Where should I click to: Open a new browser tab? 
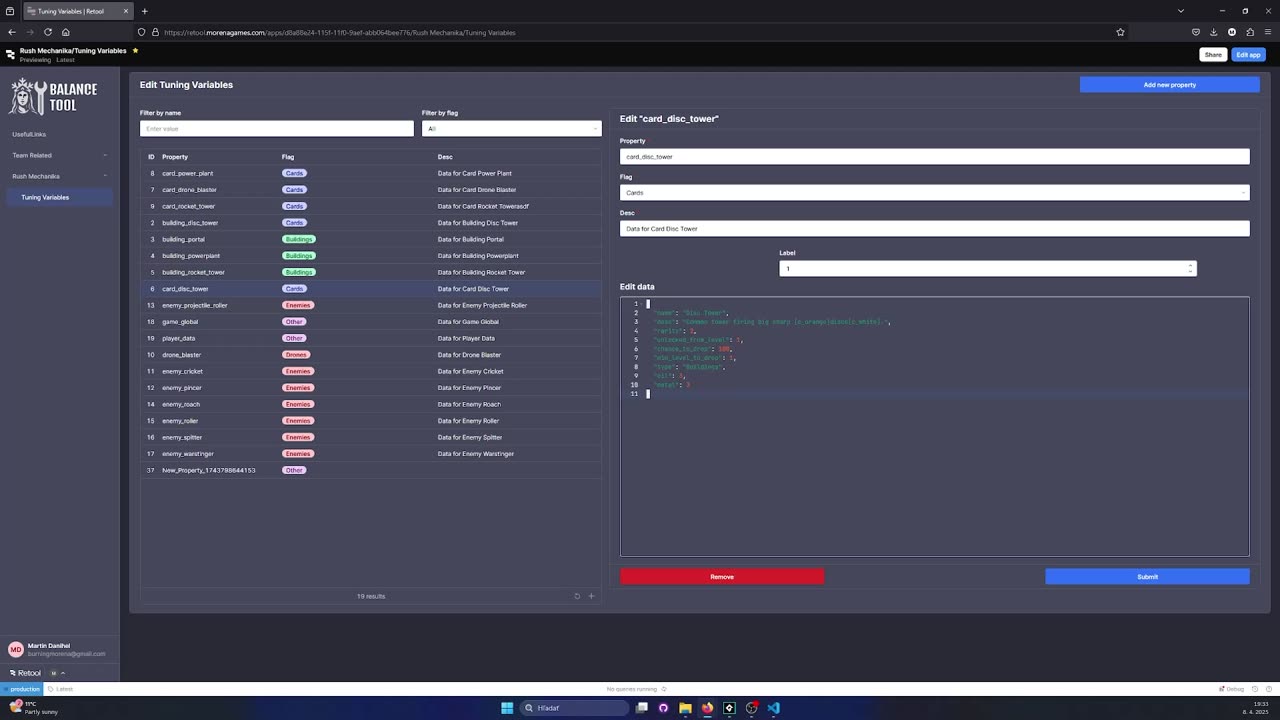point(144,11)
